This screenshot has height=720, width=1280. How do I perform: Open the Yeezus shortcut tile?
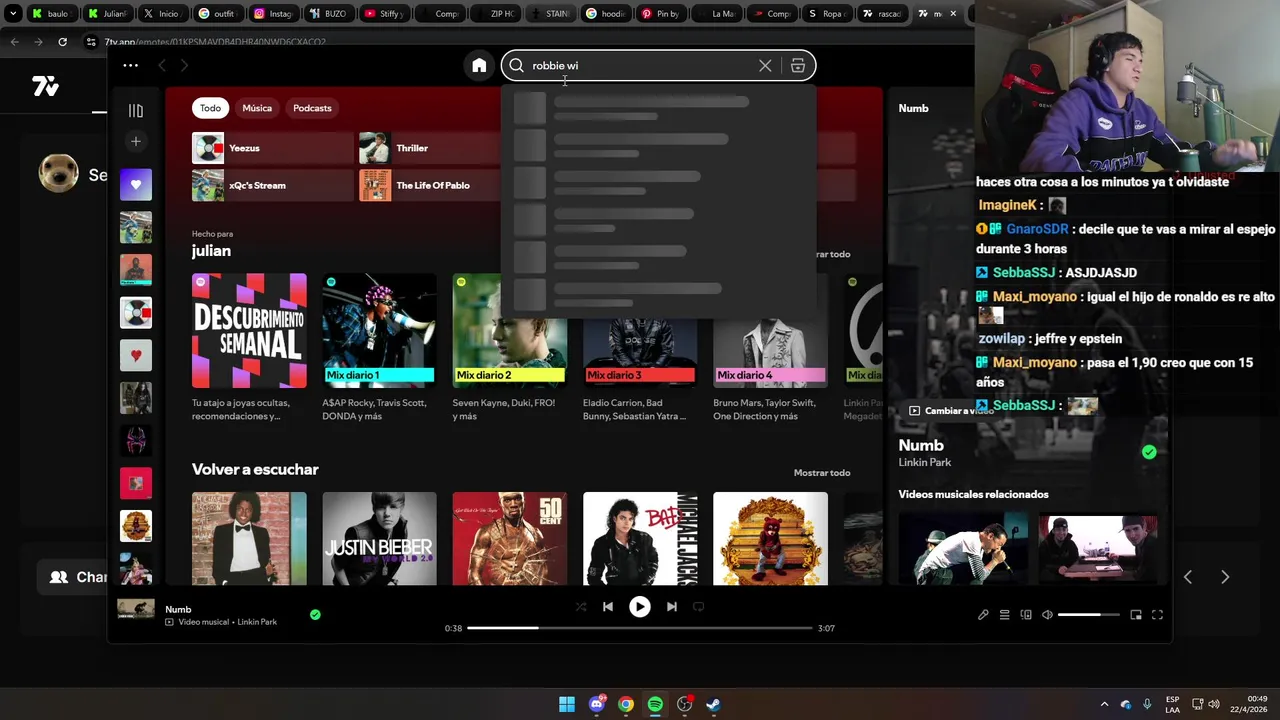272,148
